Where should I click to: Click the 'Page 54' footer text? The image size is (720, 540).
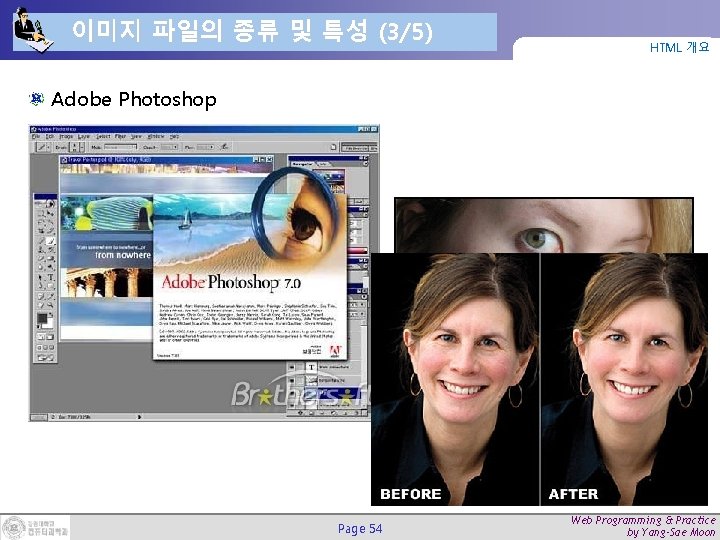tap(360, 529)
